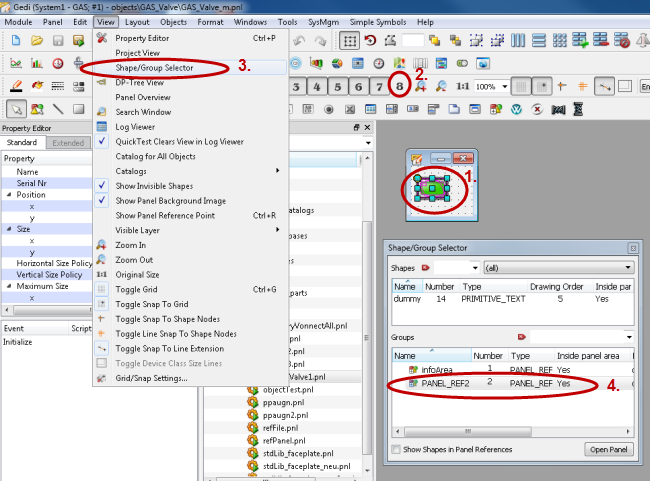Image resolution: width=650 pixels, height=481 pixels.
Task: Click the Open Panel button
Action: point(606,449)
